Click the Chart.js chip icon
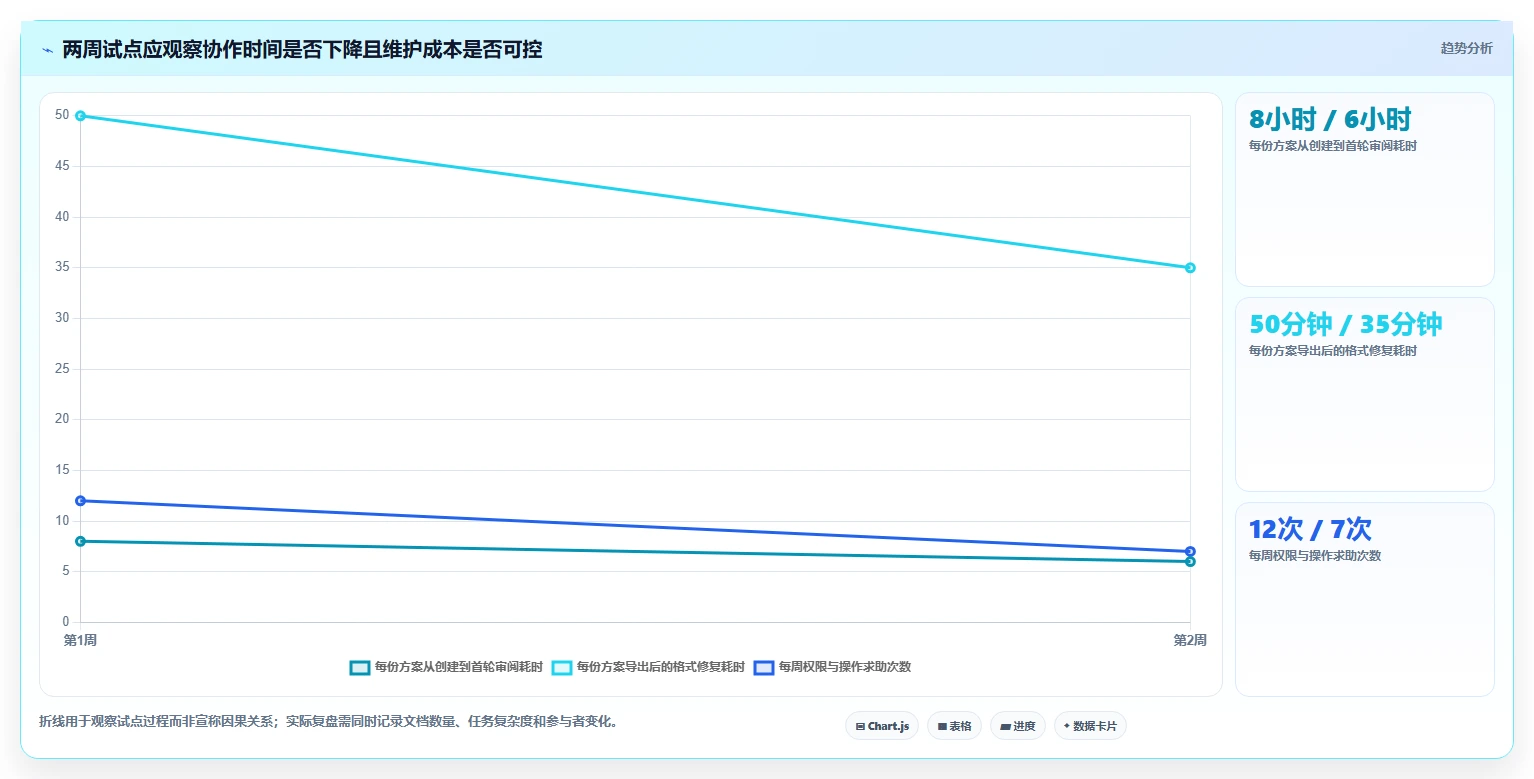 tap(860, 727)
